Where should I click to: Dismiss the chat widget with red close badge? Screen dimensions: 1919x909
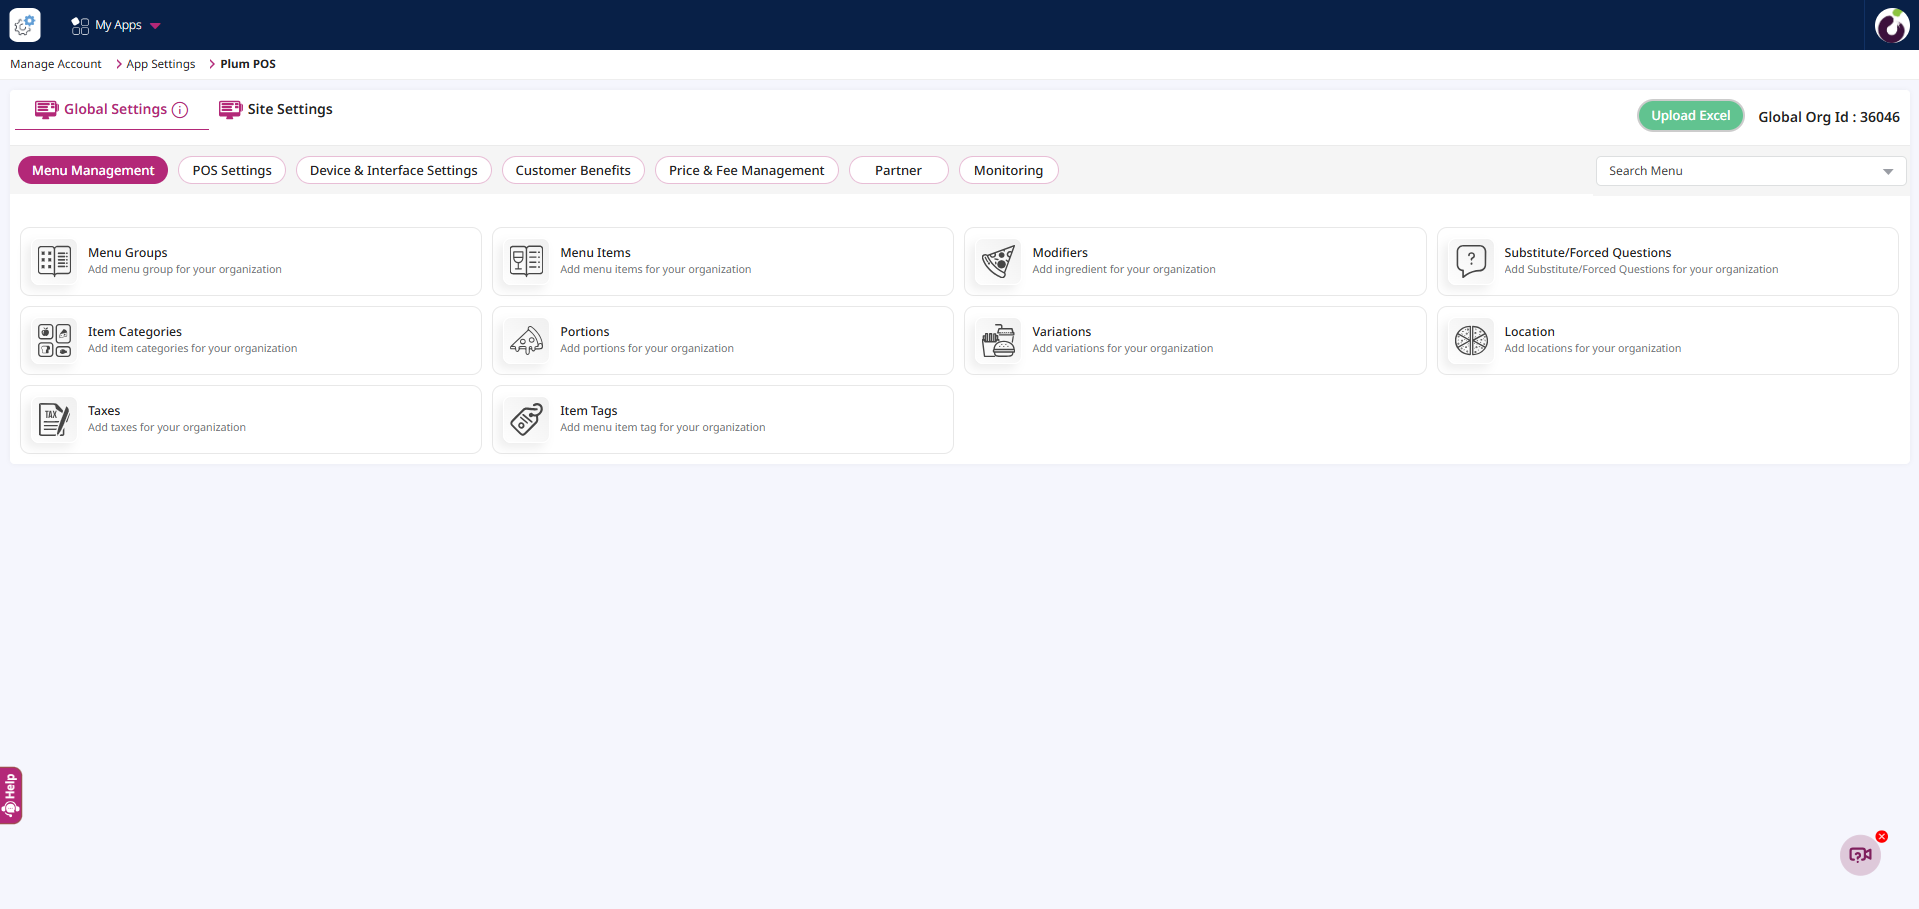tap(1881, 837)
